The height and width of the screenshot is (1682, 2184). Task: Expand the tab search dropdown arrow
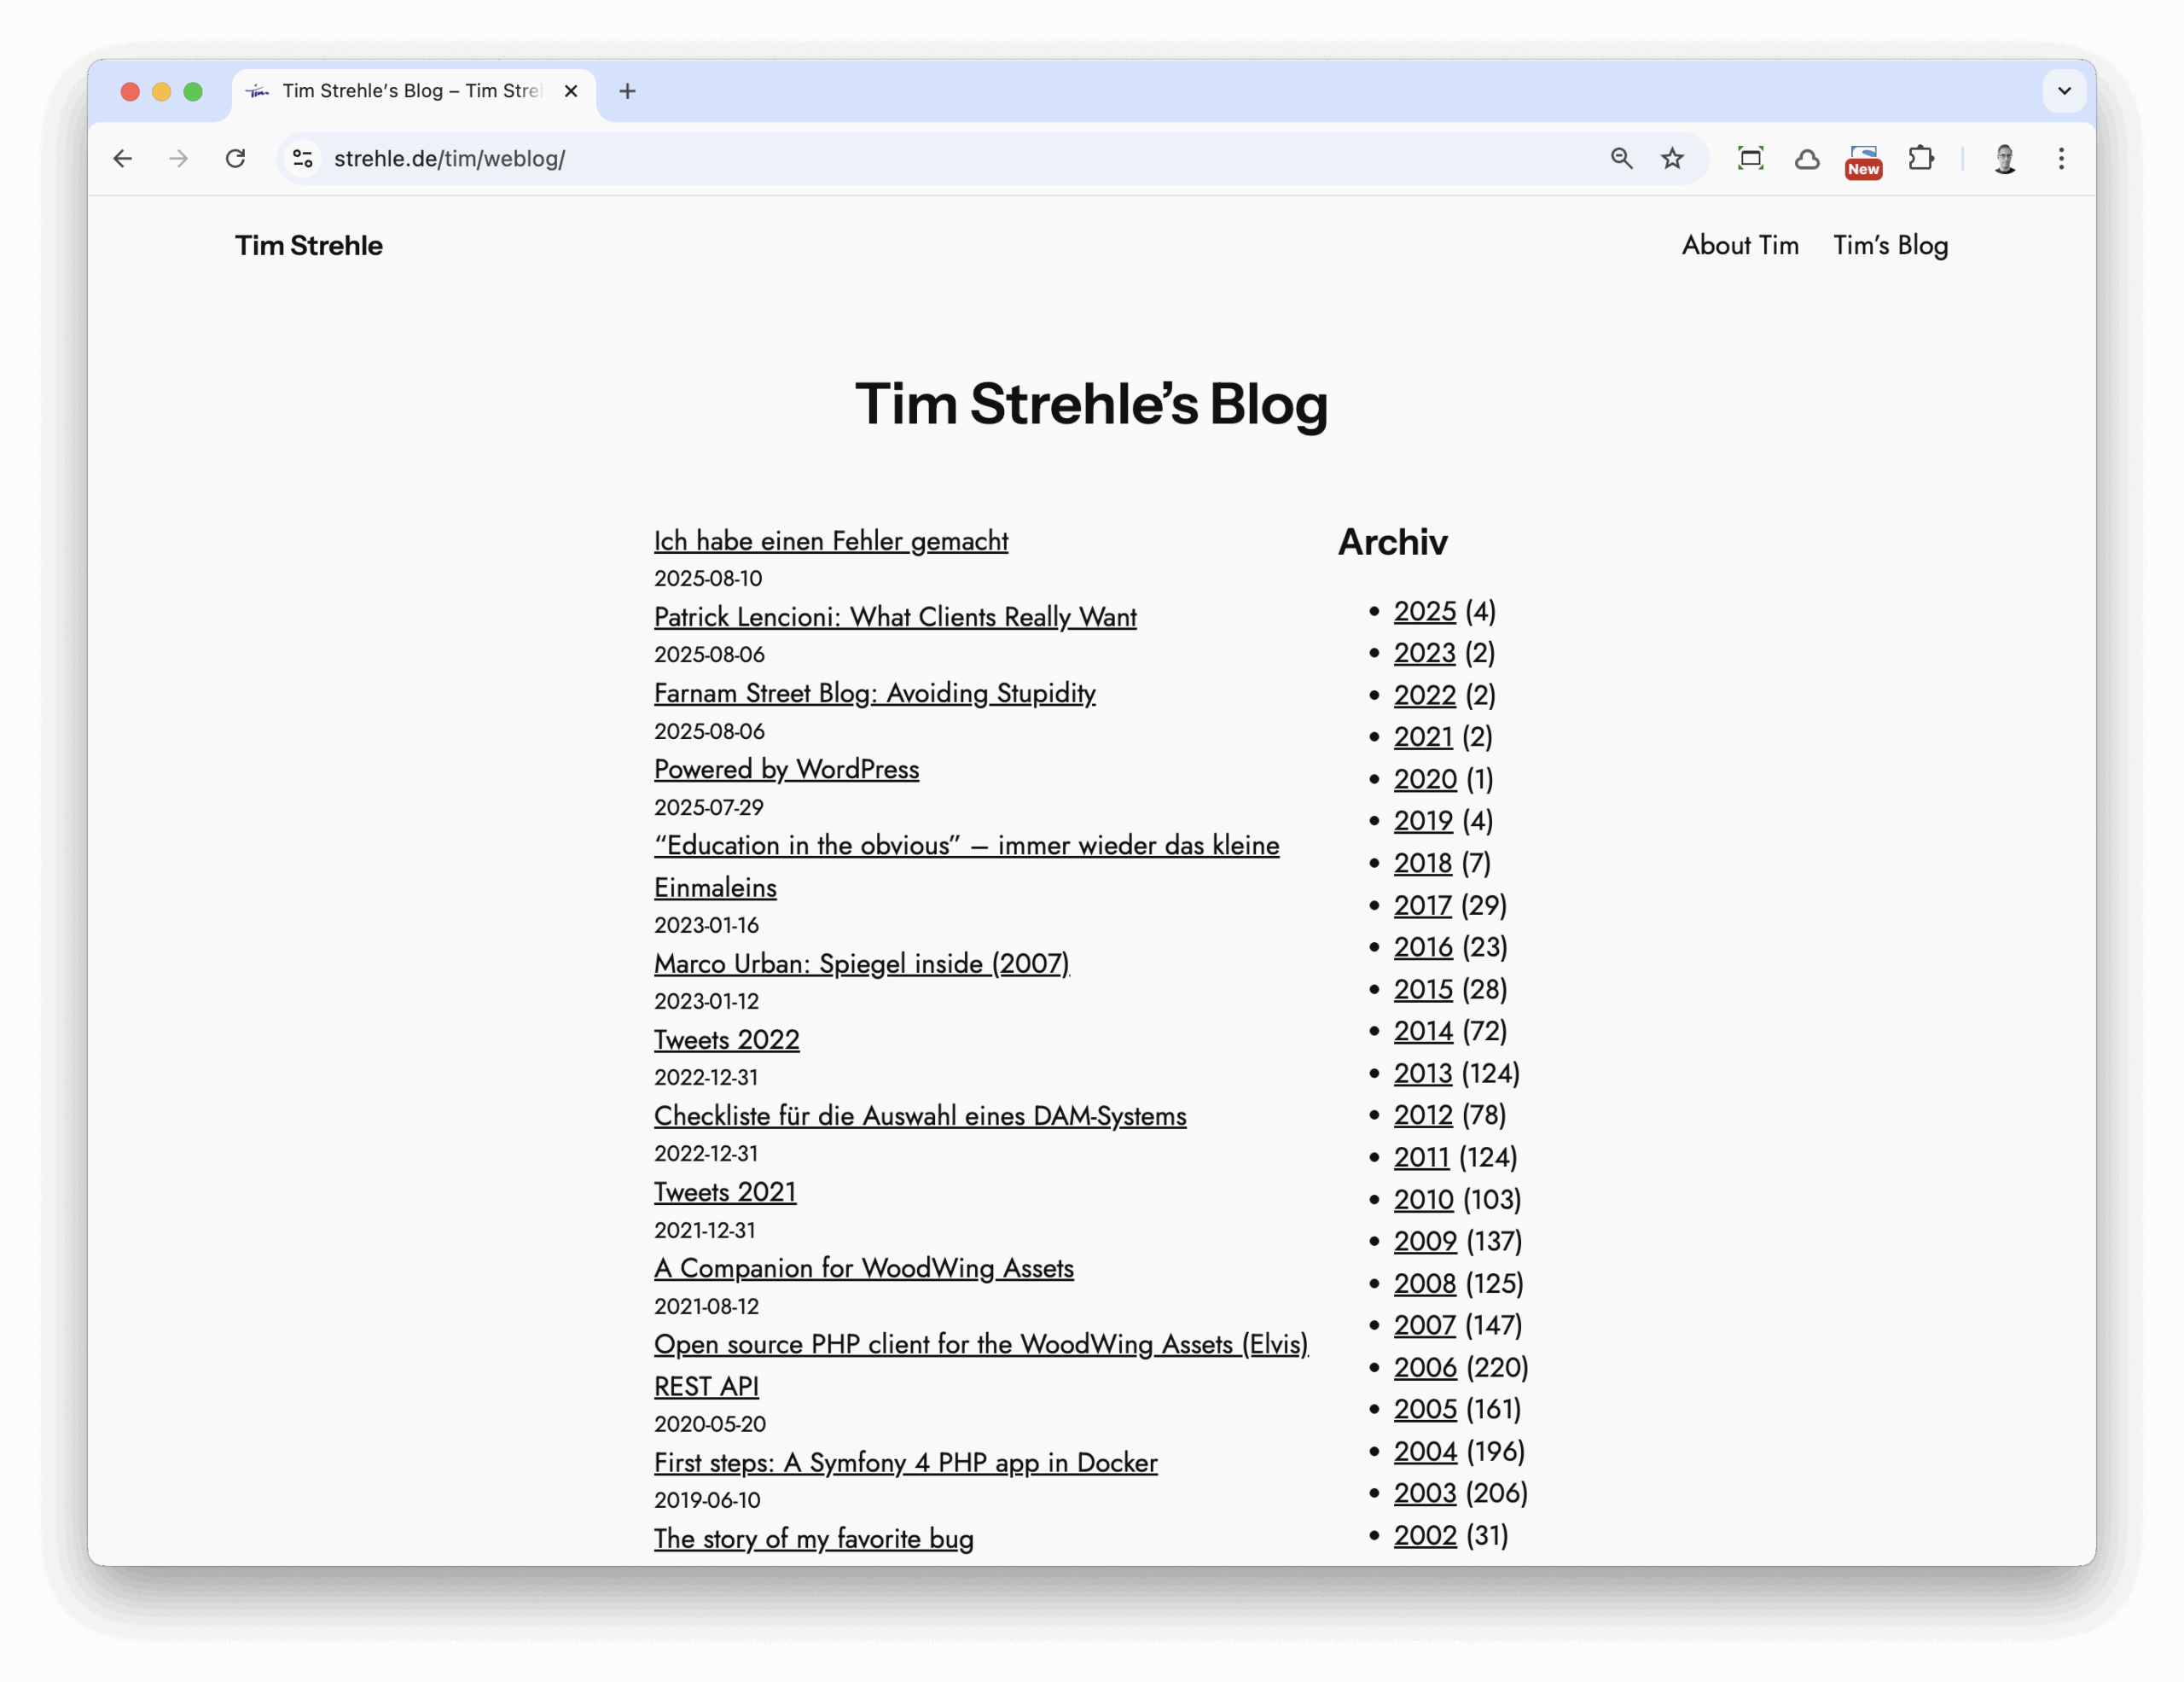pos(2064,91)
